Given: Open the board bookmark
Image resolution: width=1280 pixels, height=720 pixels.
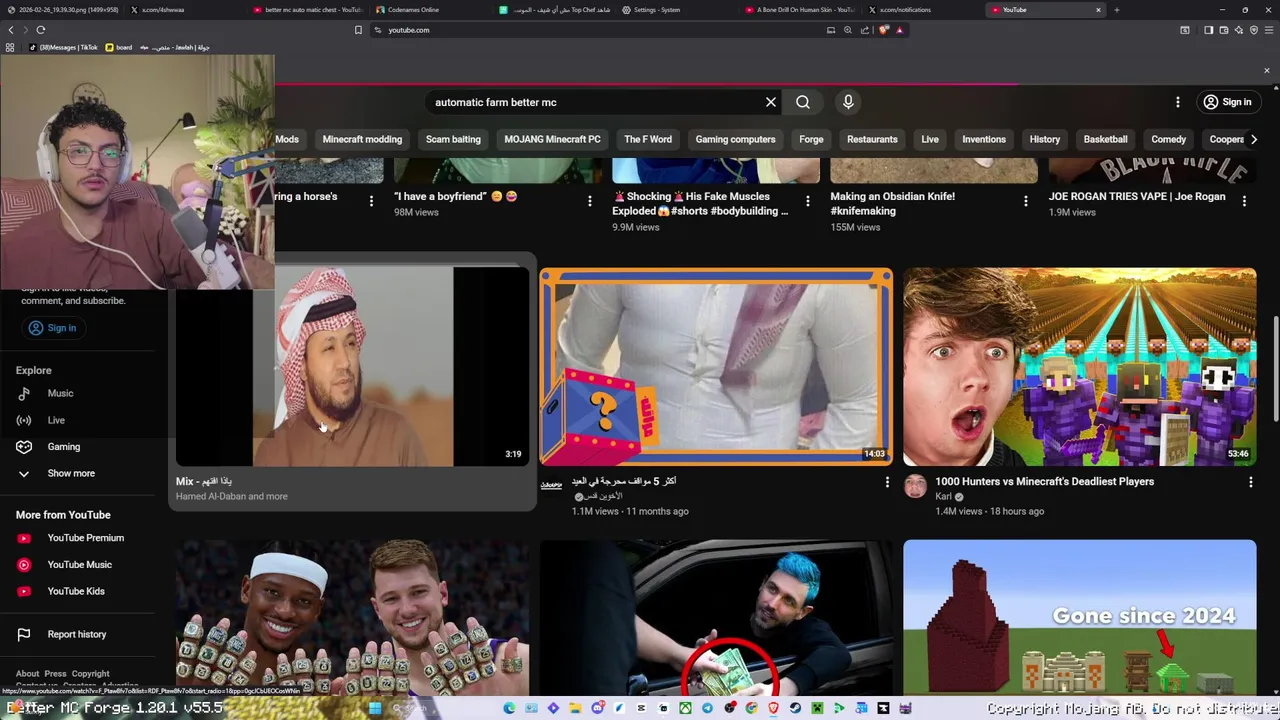Looking at the screenshot, I should point(119,47).
